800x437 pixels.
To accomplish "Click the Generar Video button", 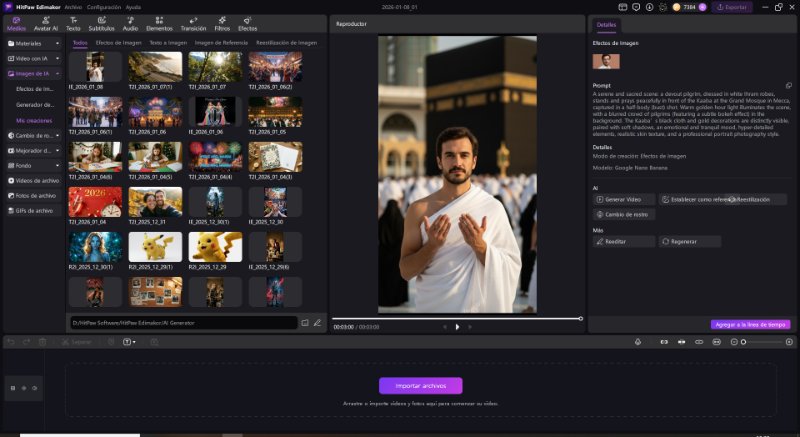I will point(623,199).
